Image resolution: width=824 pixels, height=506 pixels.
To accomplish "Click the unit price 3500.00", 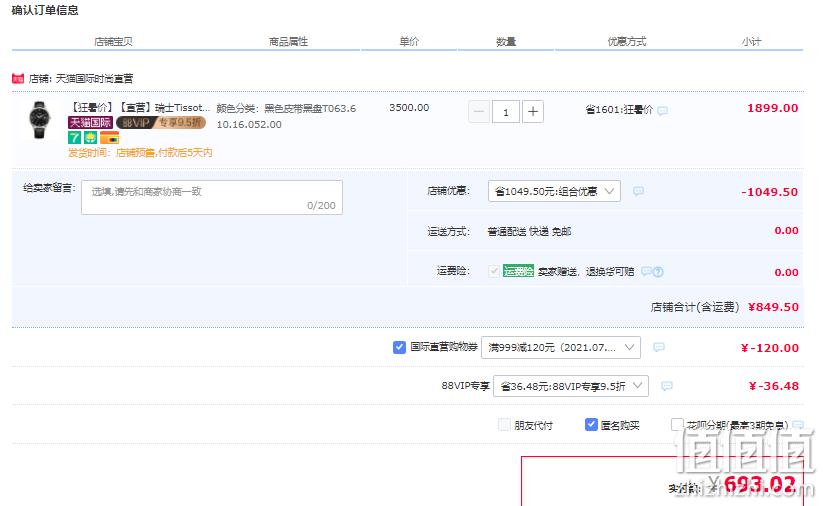I will pos(409,108).
